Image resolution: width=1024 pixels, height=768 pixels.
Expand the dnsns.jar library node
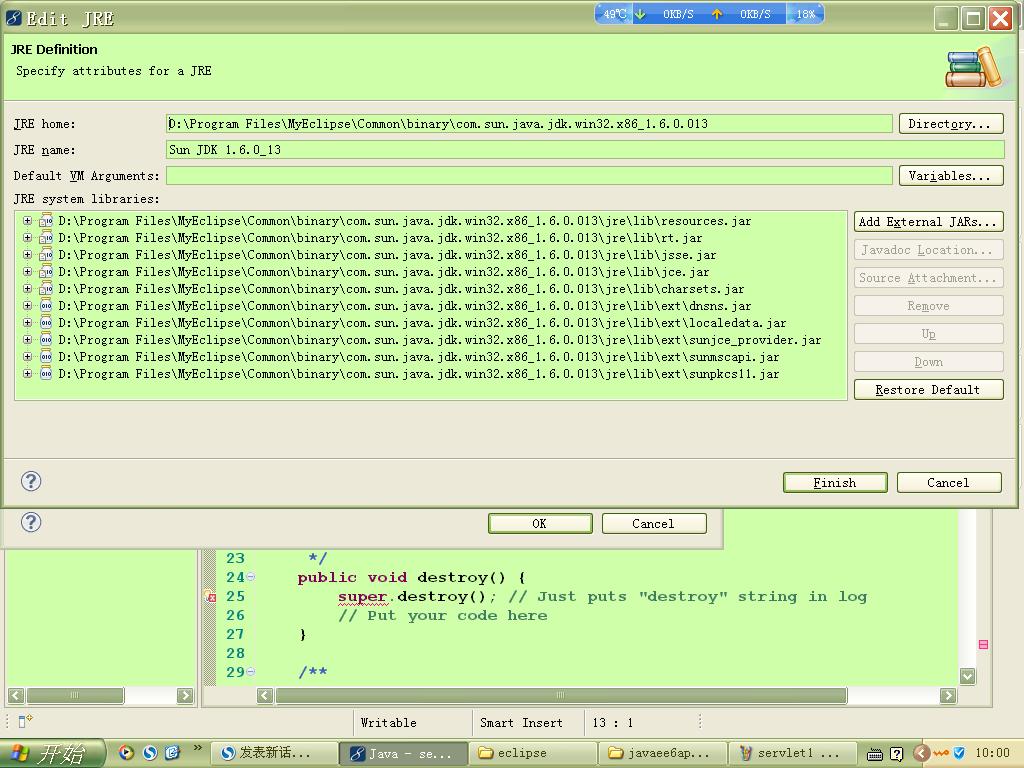27,306
